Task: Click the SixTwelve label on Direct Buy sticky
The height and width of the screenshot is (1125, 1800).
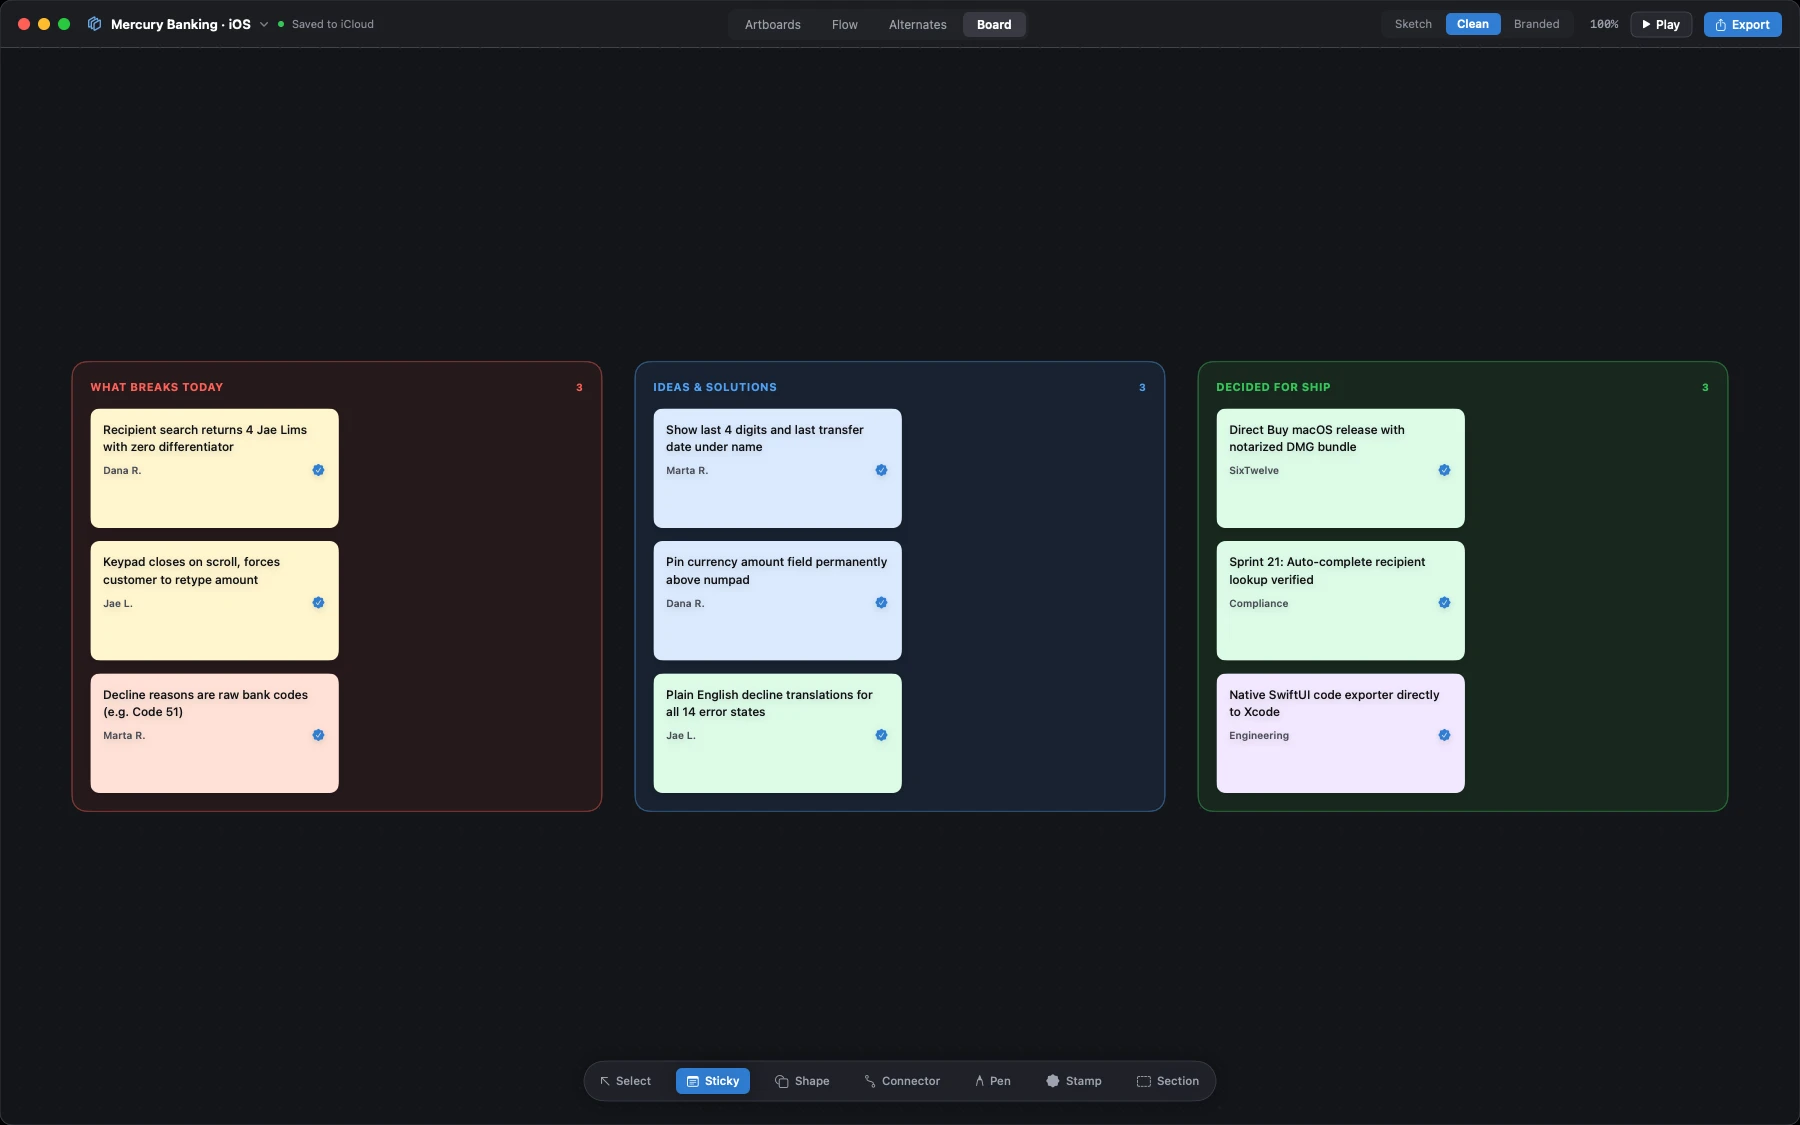Action: pyautogui.click(x=1254, y=471)
